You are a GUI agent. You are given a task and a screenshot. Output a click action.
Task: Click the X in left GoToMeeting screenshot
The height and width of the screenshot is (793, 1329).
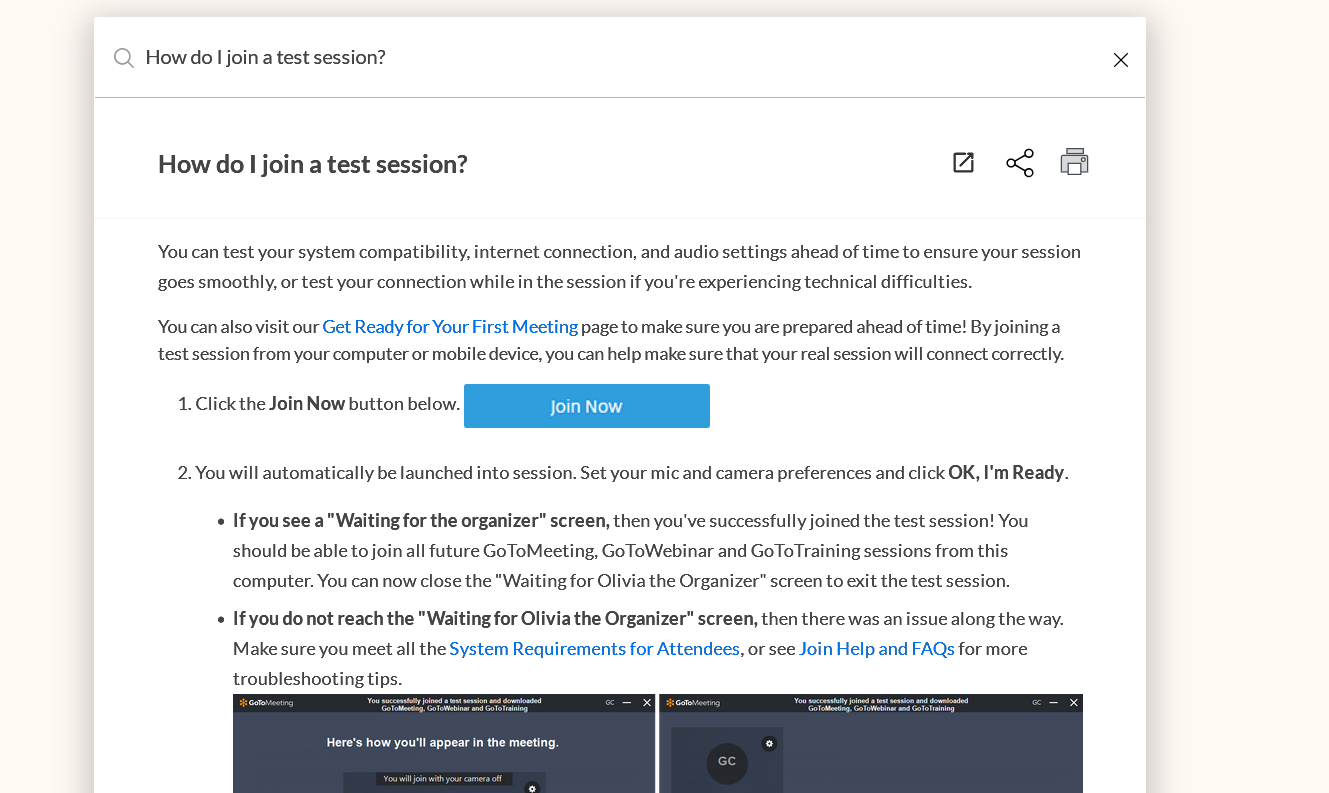click(647, 703)
